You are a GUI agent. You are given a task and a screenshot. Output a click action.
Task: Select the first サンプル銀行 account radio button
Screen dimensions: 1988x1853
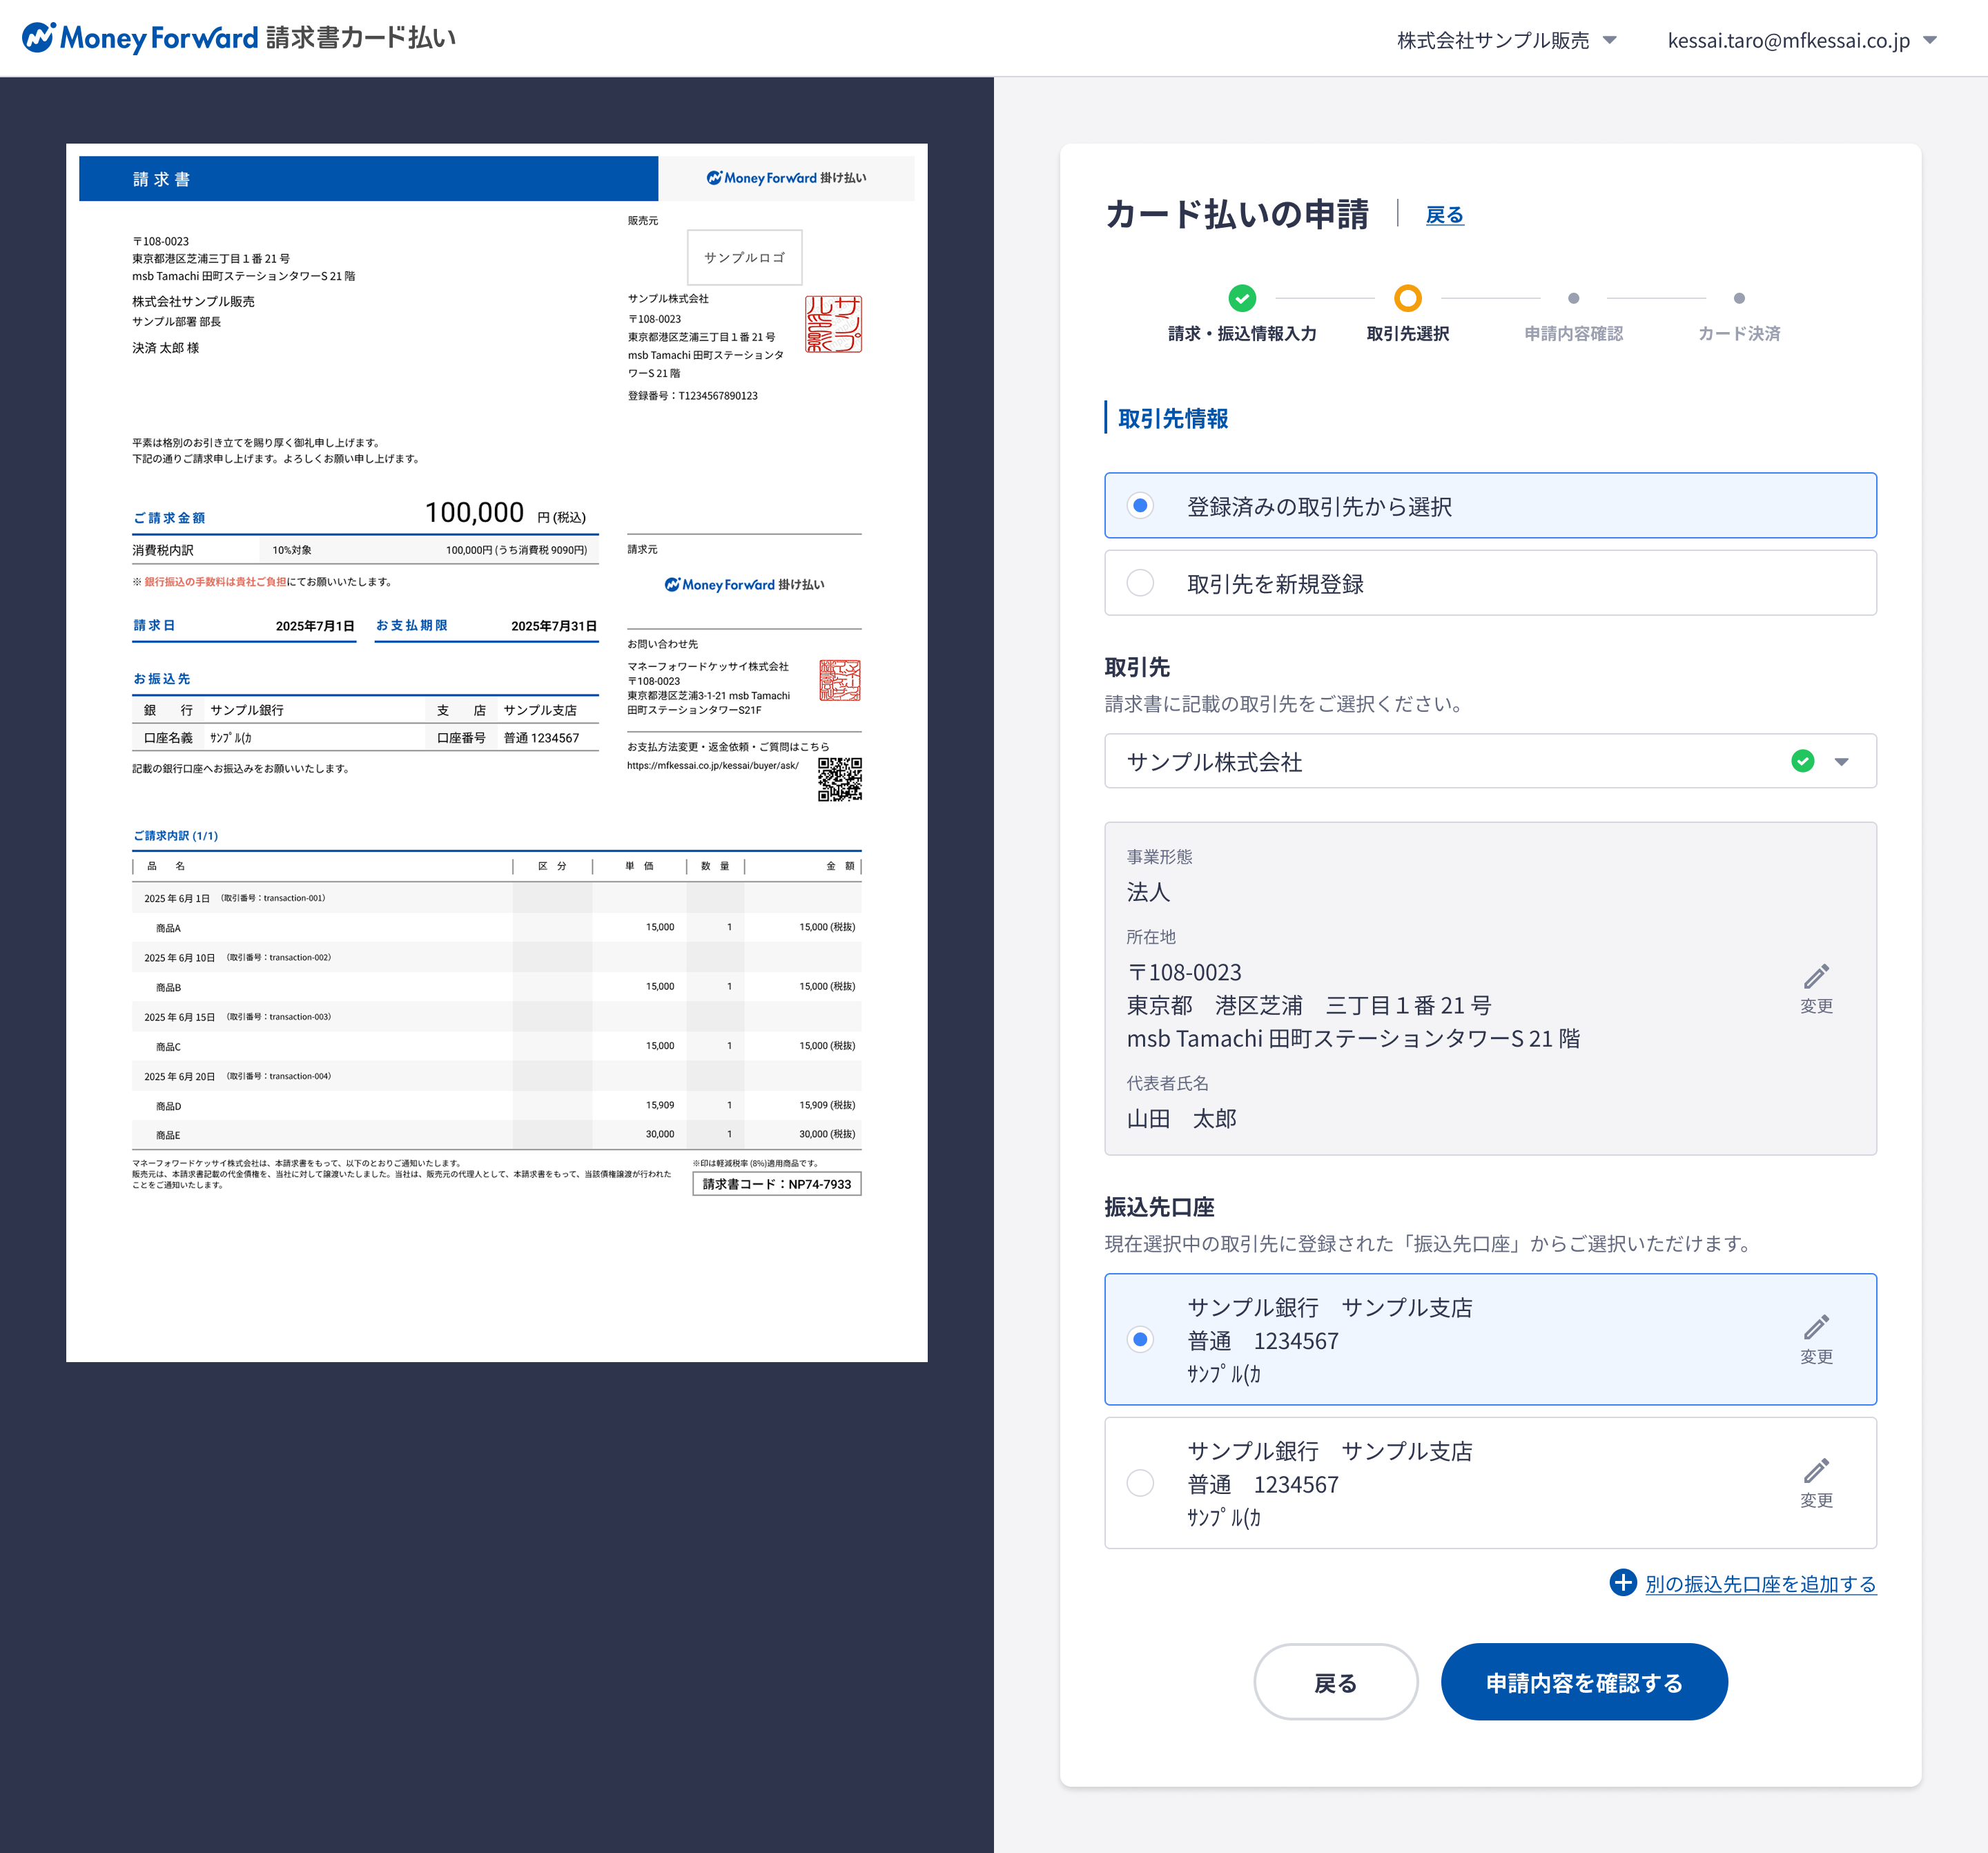tap(1140, 1339)
